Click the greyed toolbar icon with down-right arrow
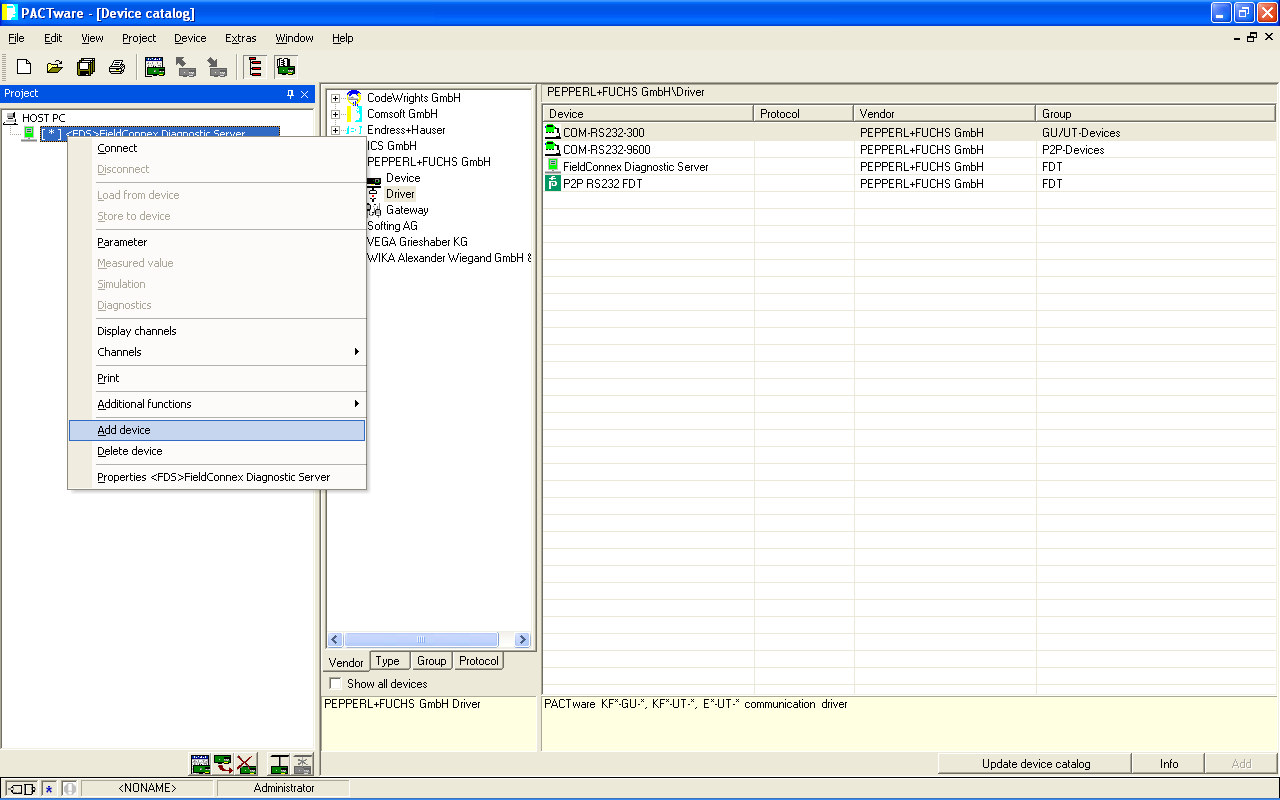Screen dimensions: 1280x800 click(217, 67)
